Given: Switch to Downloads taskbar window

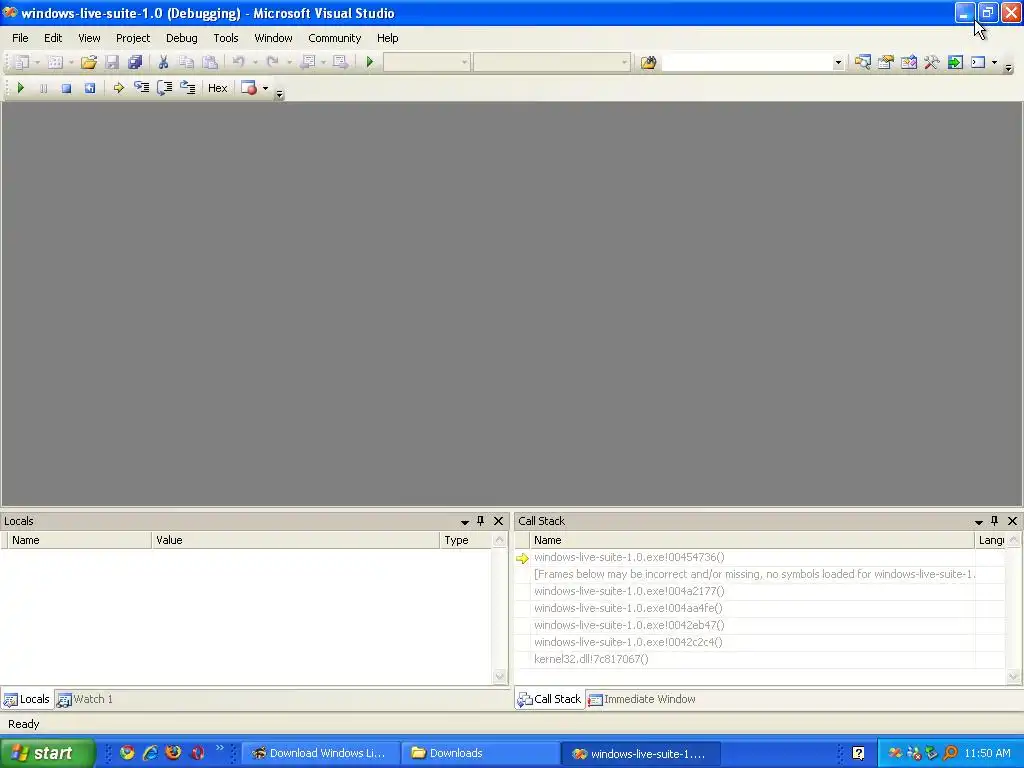Looking at the screenshot, I should pyautogui.click(x=480, y=753).
